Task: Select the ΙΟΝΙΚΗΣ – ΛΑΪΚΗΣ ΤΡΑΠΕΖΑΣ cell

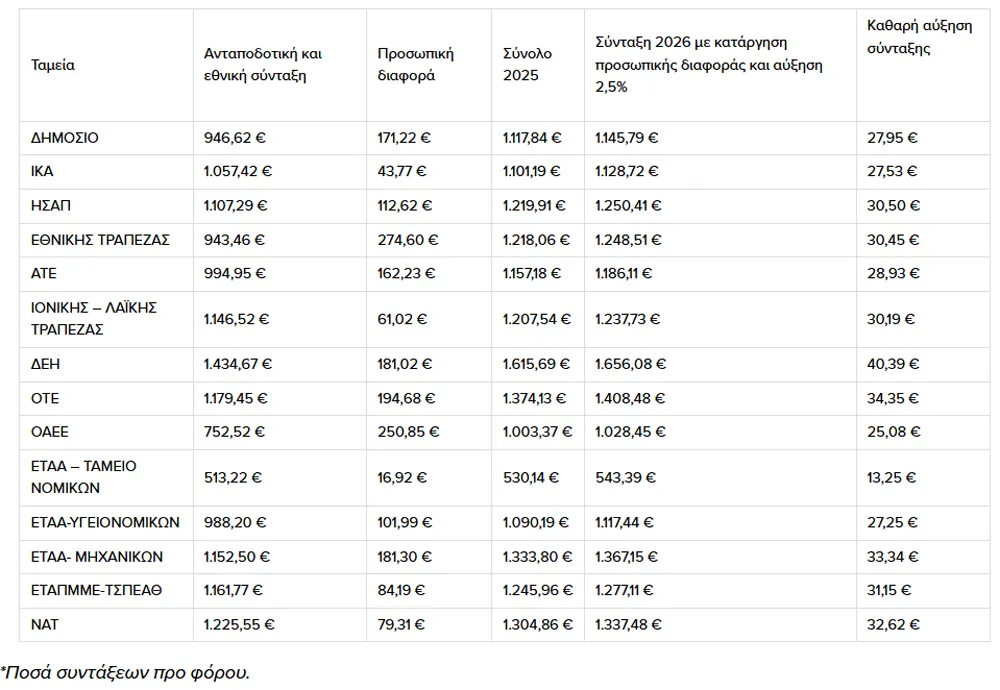Action: pos(94,318)
